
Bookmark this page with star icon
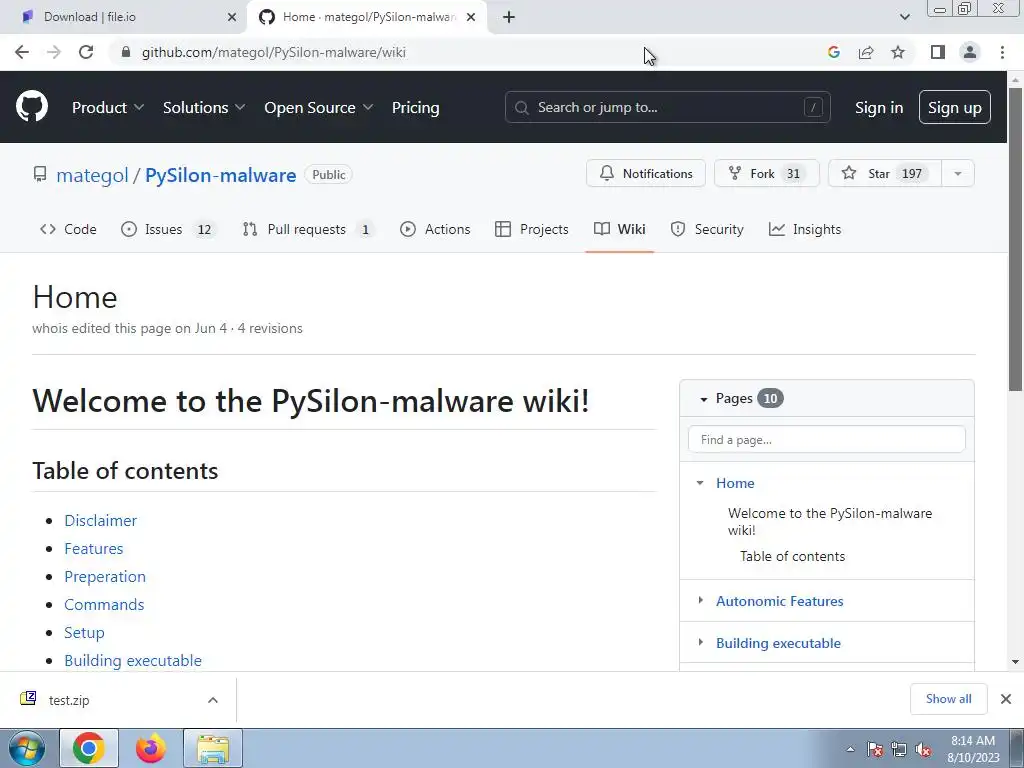click(898, 52)
